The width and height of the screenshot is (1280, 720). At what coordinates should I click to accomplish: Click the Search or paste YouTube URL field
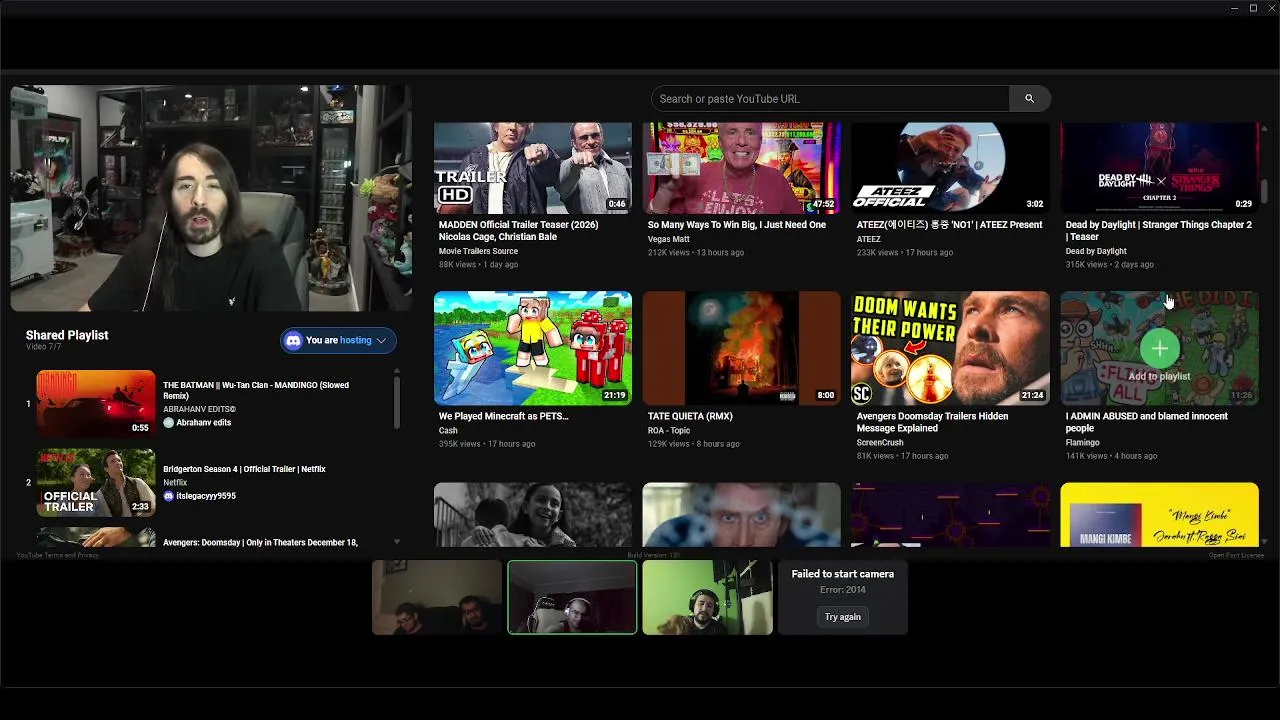tap(830, 99)
